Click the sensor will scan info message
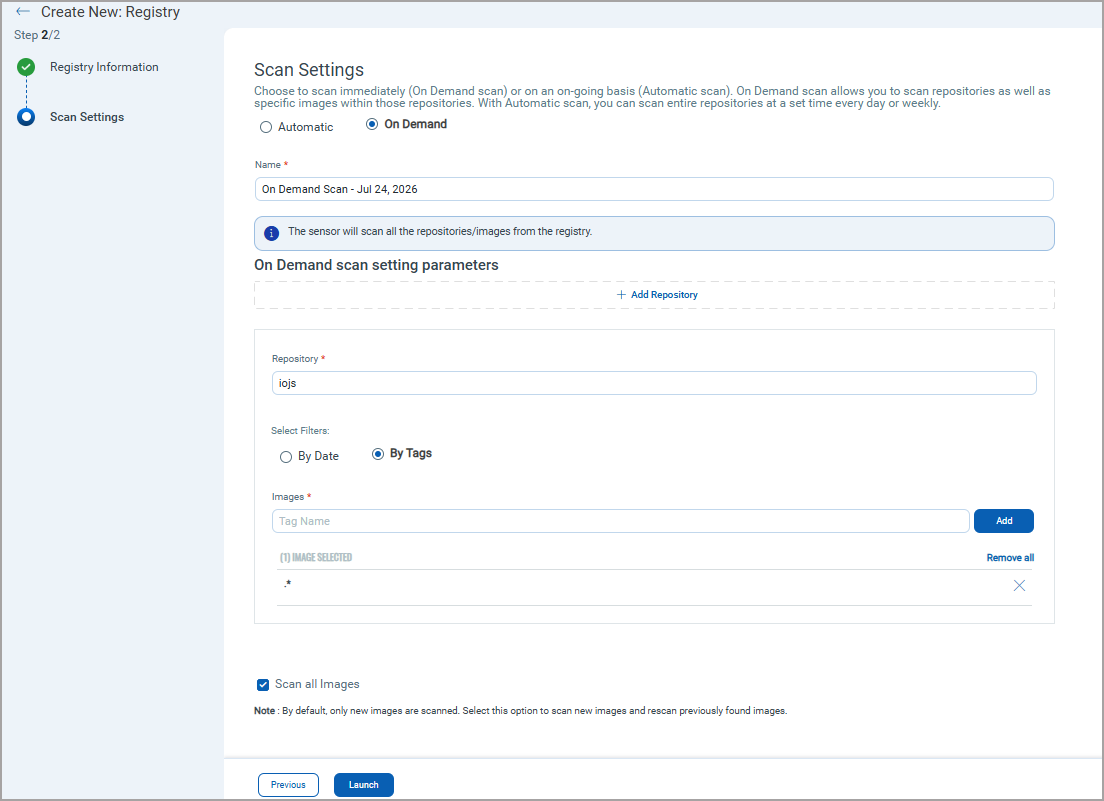 coord(440,232)
